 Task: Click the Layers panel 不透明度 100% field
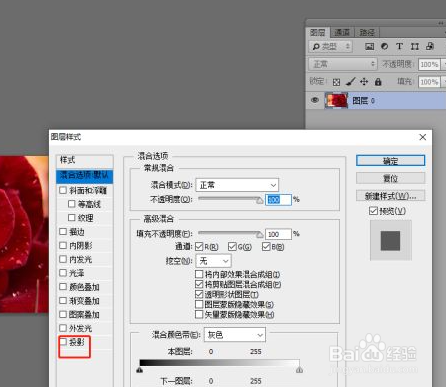coord(429,64)
